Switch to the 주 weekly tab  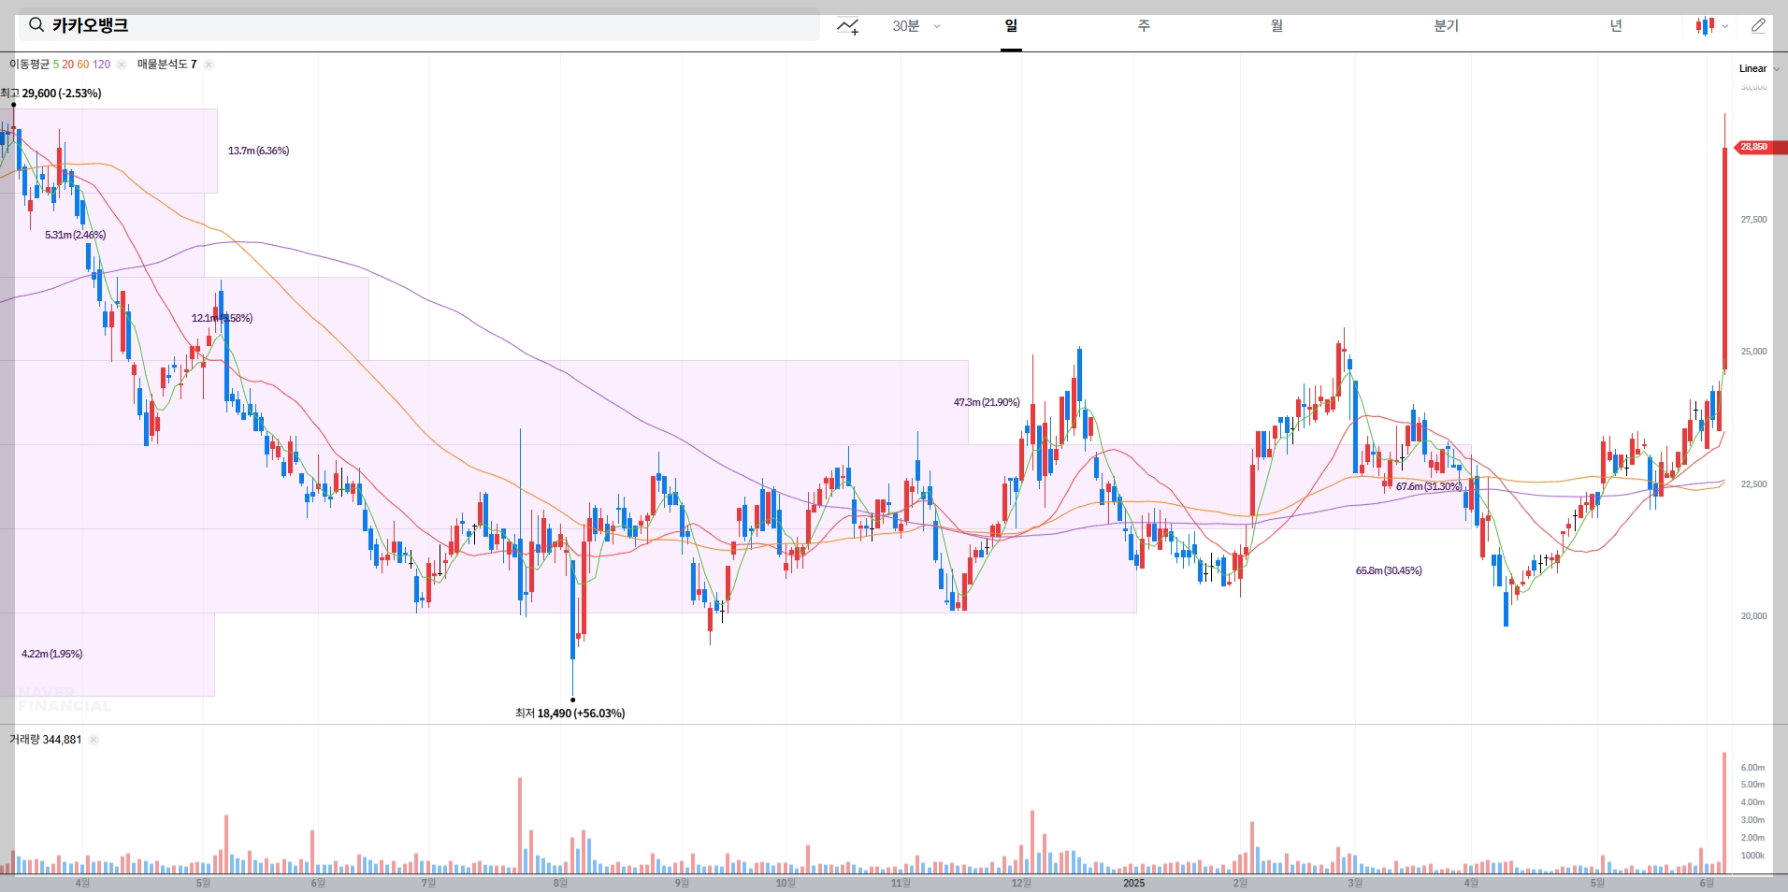click(1144, 26)
